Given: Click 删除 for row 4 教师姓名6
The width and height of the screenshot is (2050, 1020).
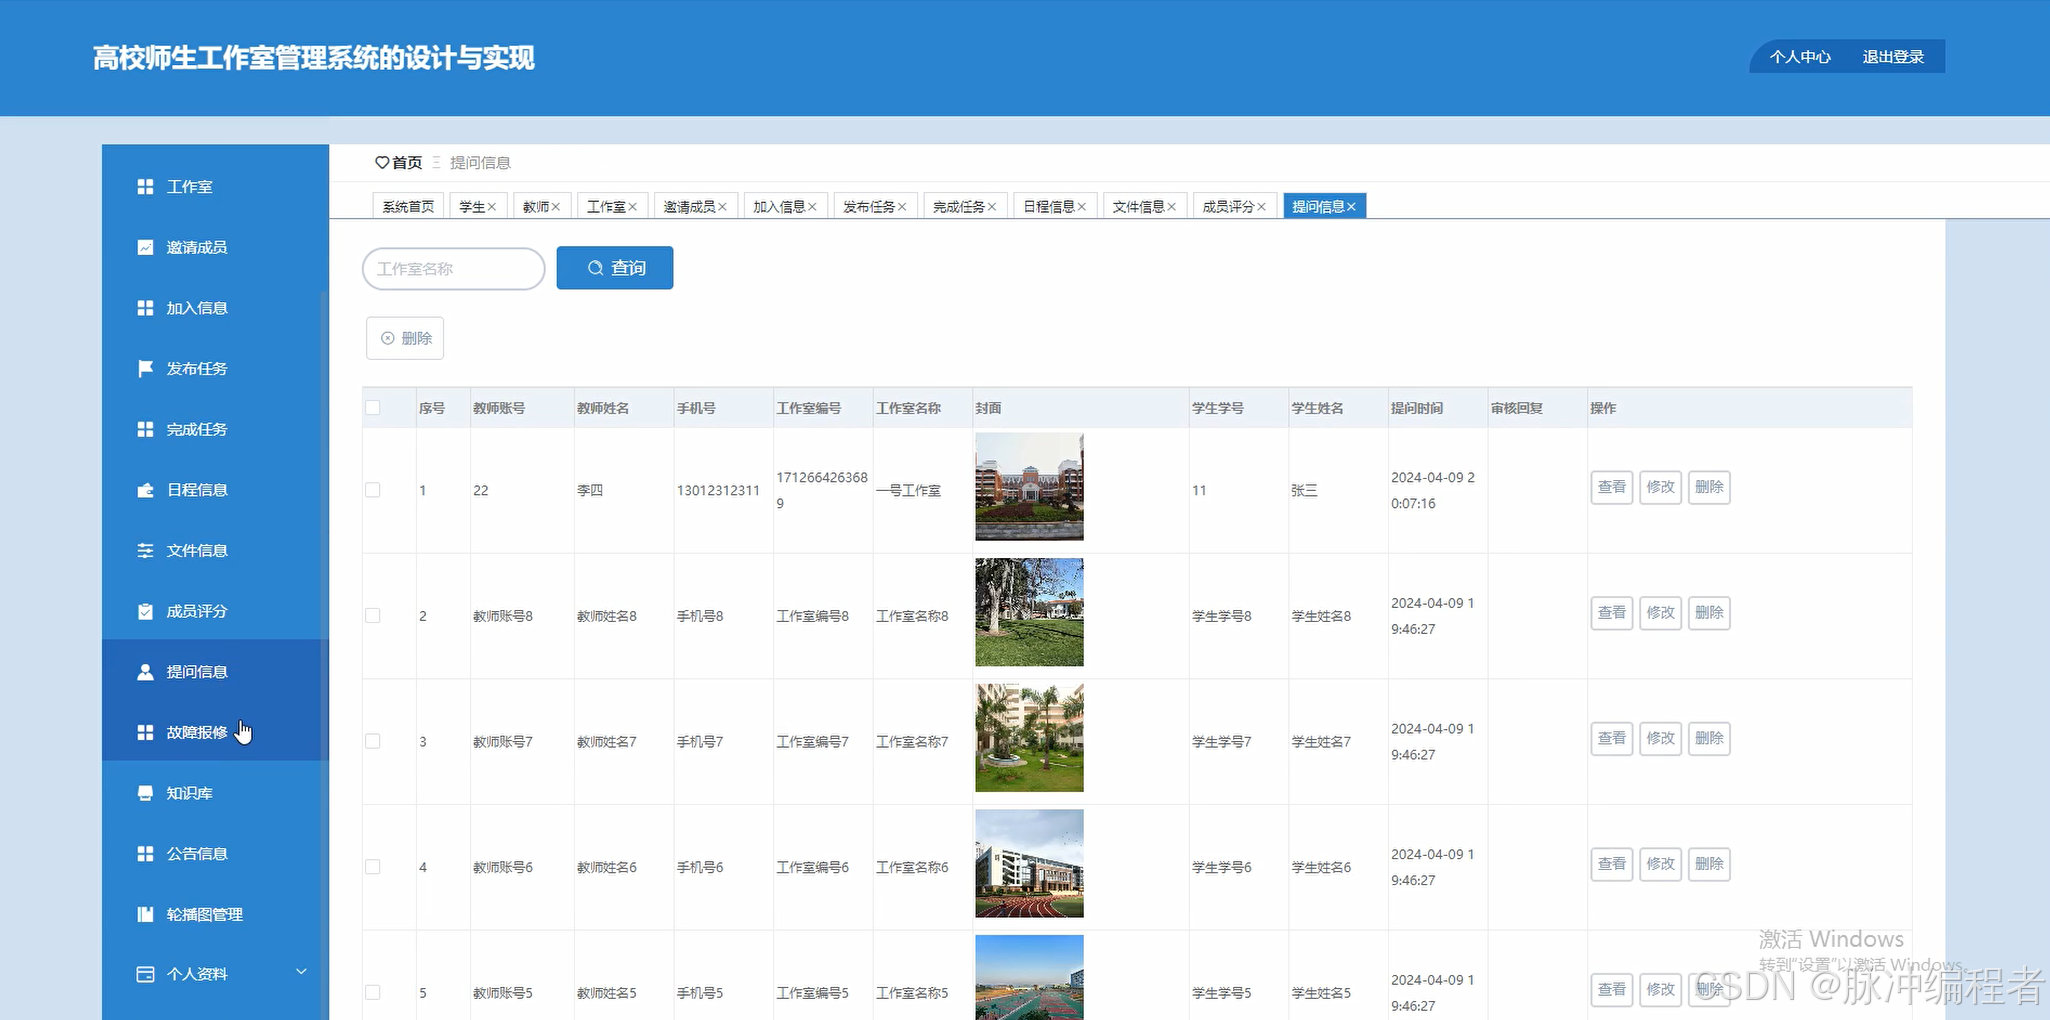Looking at the screenshot, I should click(x=1709, y=864).
